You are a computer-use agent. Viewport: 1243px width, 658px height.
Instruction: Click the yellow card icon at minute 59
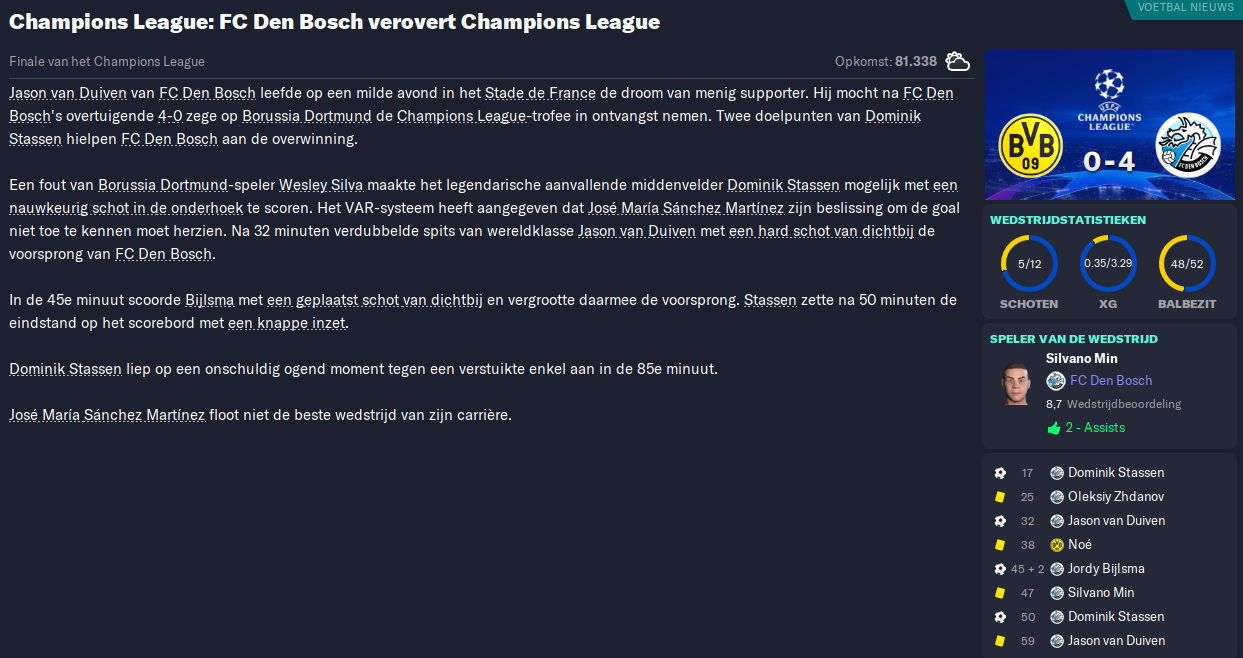pyautogui.click(x=1000, y=641)
